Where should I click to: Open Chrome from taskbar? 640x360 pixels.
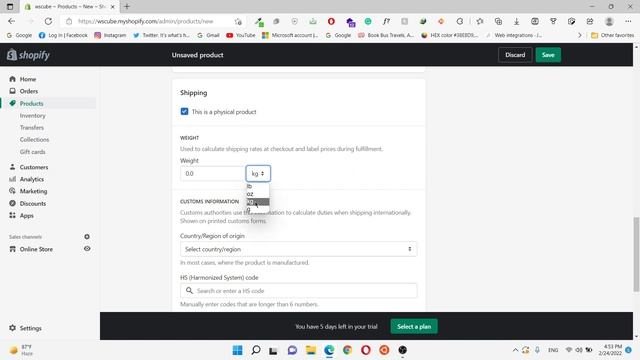(x=347, y=350)
